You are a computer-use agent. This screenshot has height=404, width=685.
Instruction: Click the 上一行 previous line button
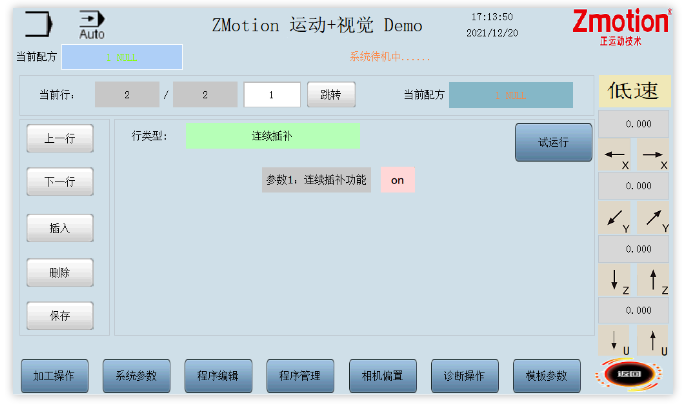pyautogui.click(x=60, y=138)
